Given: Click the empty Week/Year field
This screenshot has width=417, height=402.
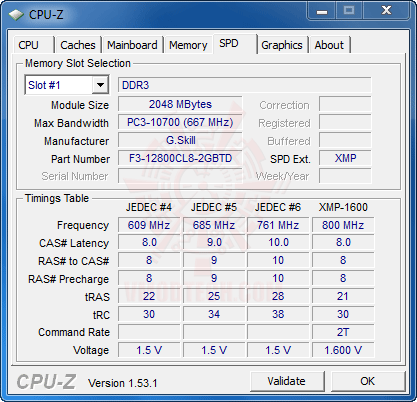Looking at the screenshot, I should click(x=345, y=176).
